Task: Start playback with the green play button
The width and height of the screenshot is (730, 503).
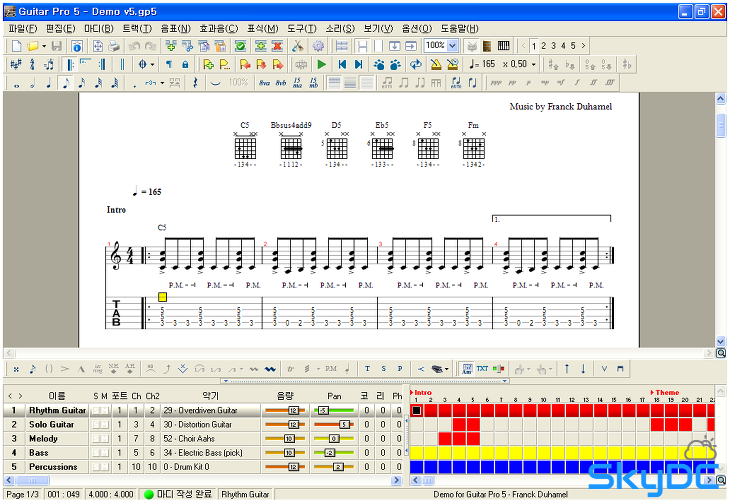Action: tap(321, 64)
